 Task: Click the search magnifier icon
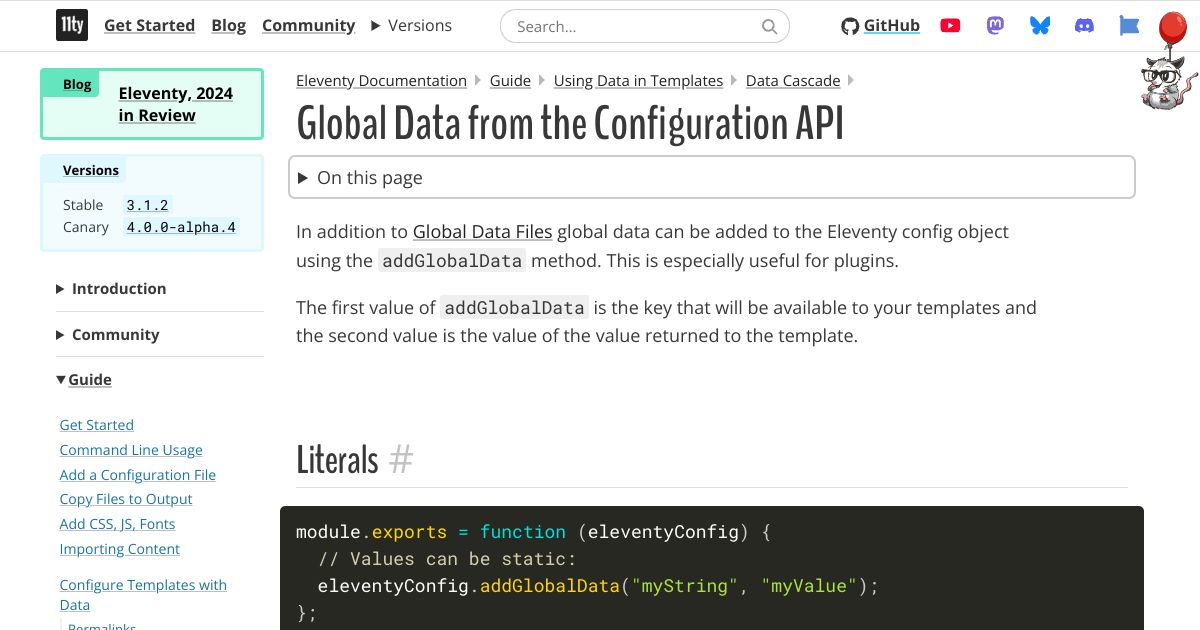point(769,27)
